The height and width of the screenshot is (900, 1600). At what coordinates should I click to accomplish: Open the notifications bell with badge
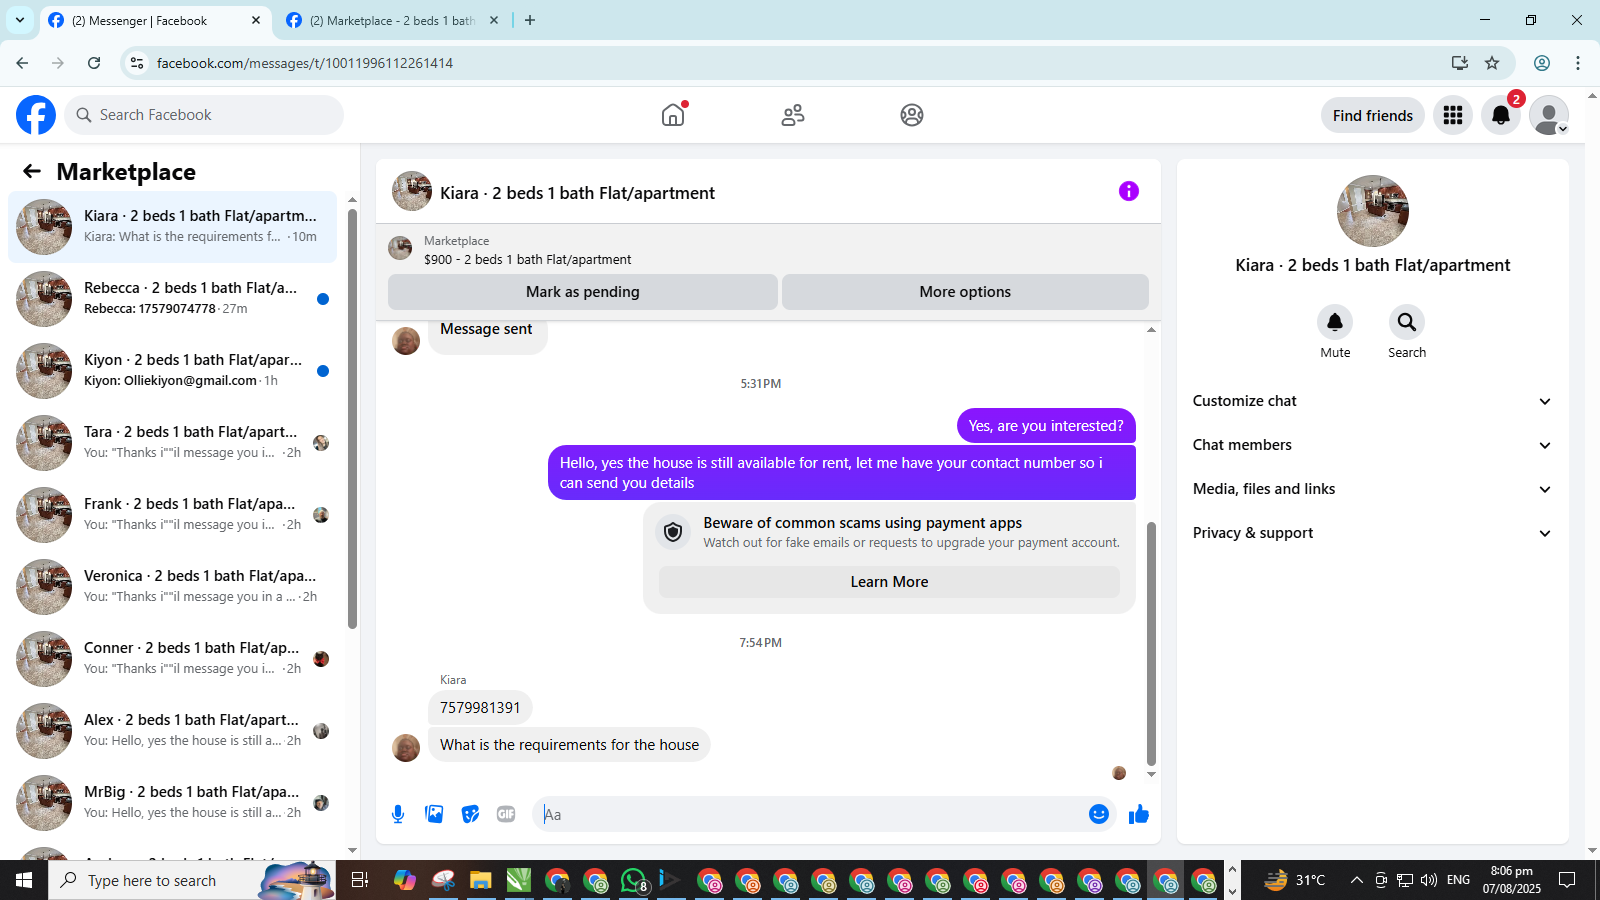[1501, 115]
